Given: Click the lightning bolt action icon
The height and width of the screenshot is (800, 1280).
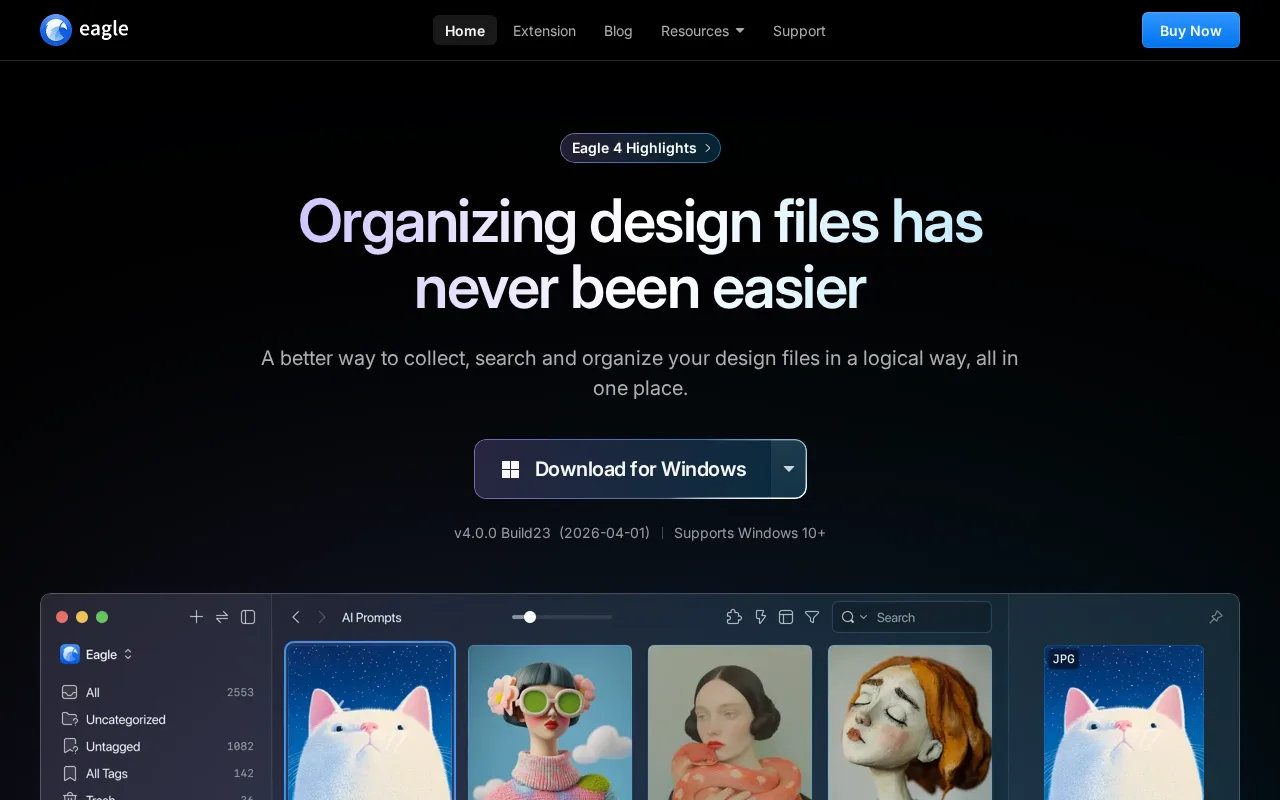Looking at the screenshot, I should [x=760, y=617].
